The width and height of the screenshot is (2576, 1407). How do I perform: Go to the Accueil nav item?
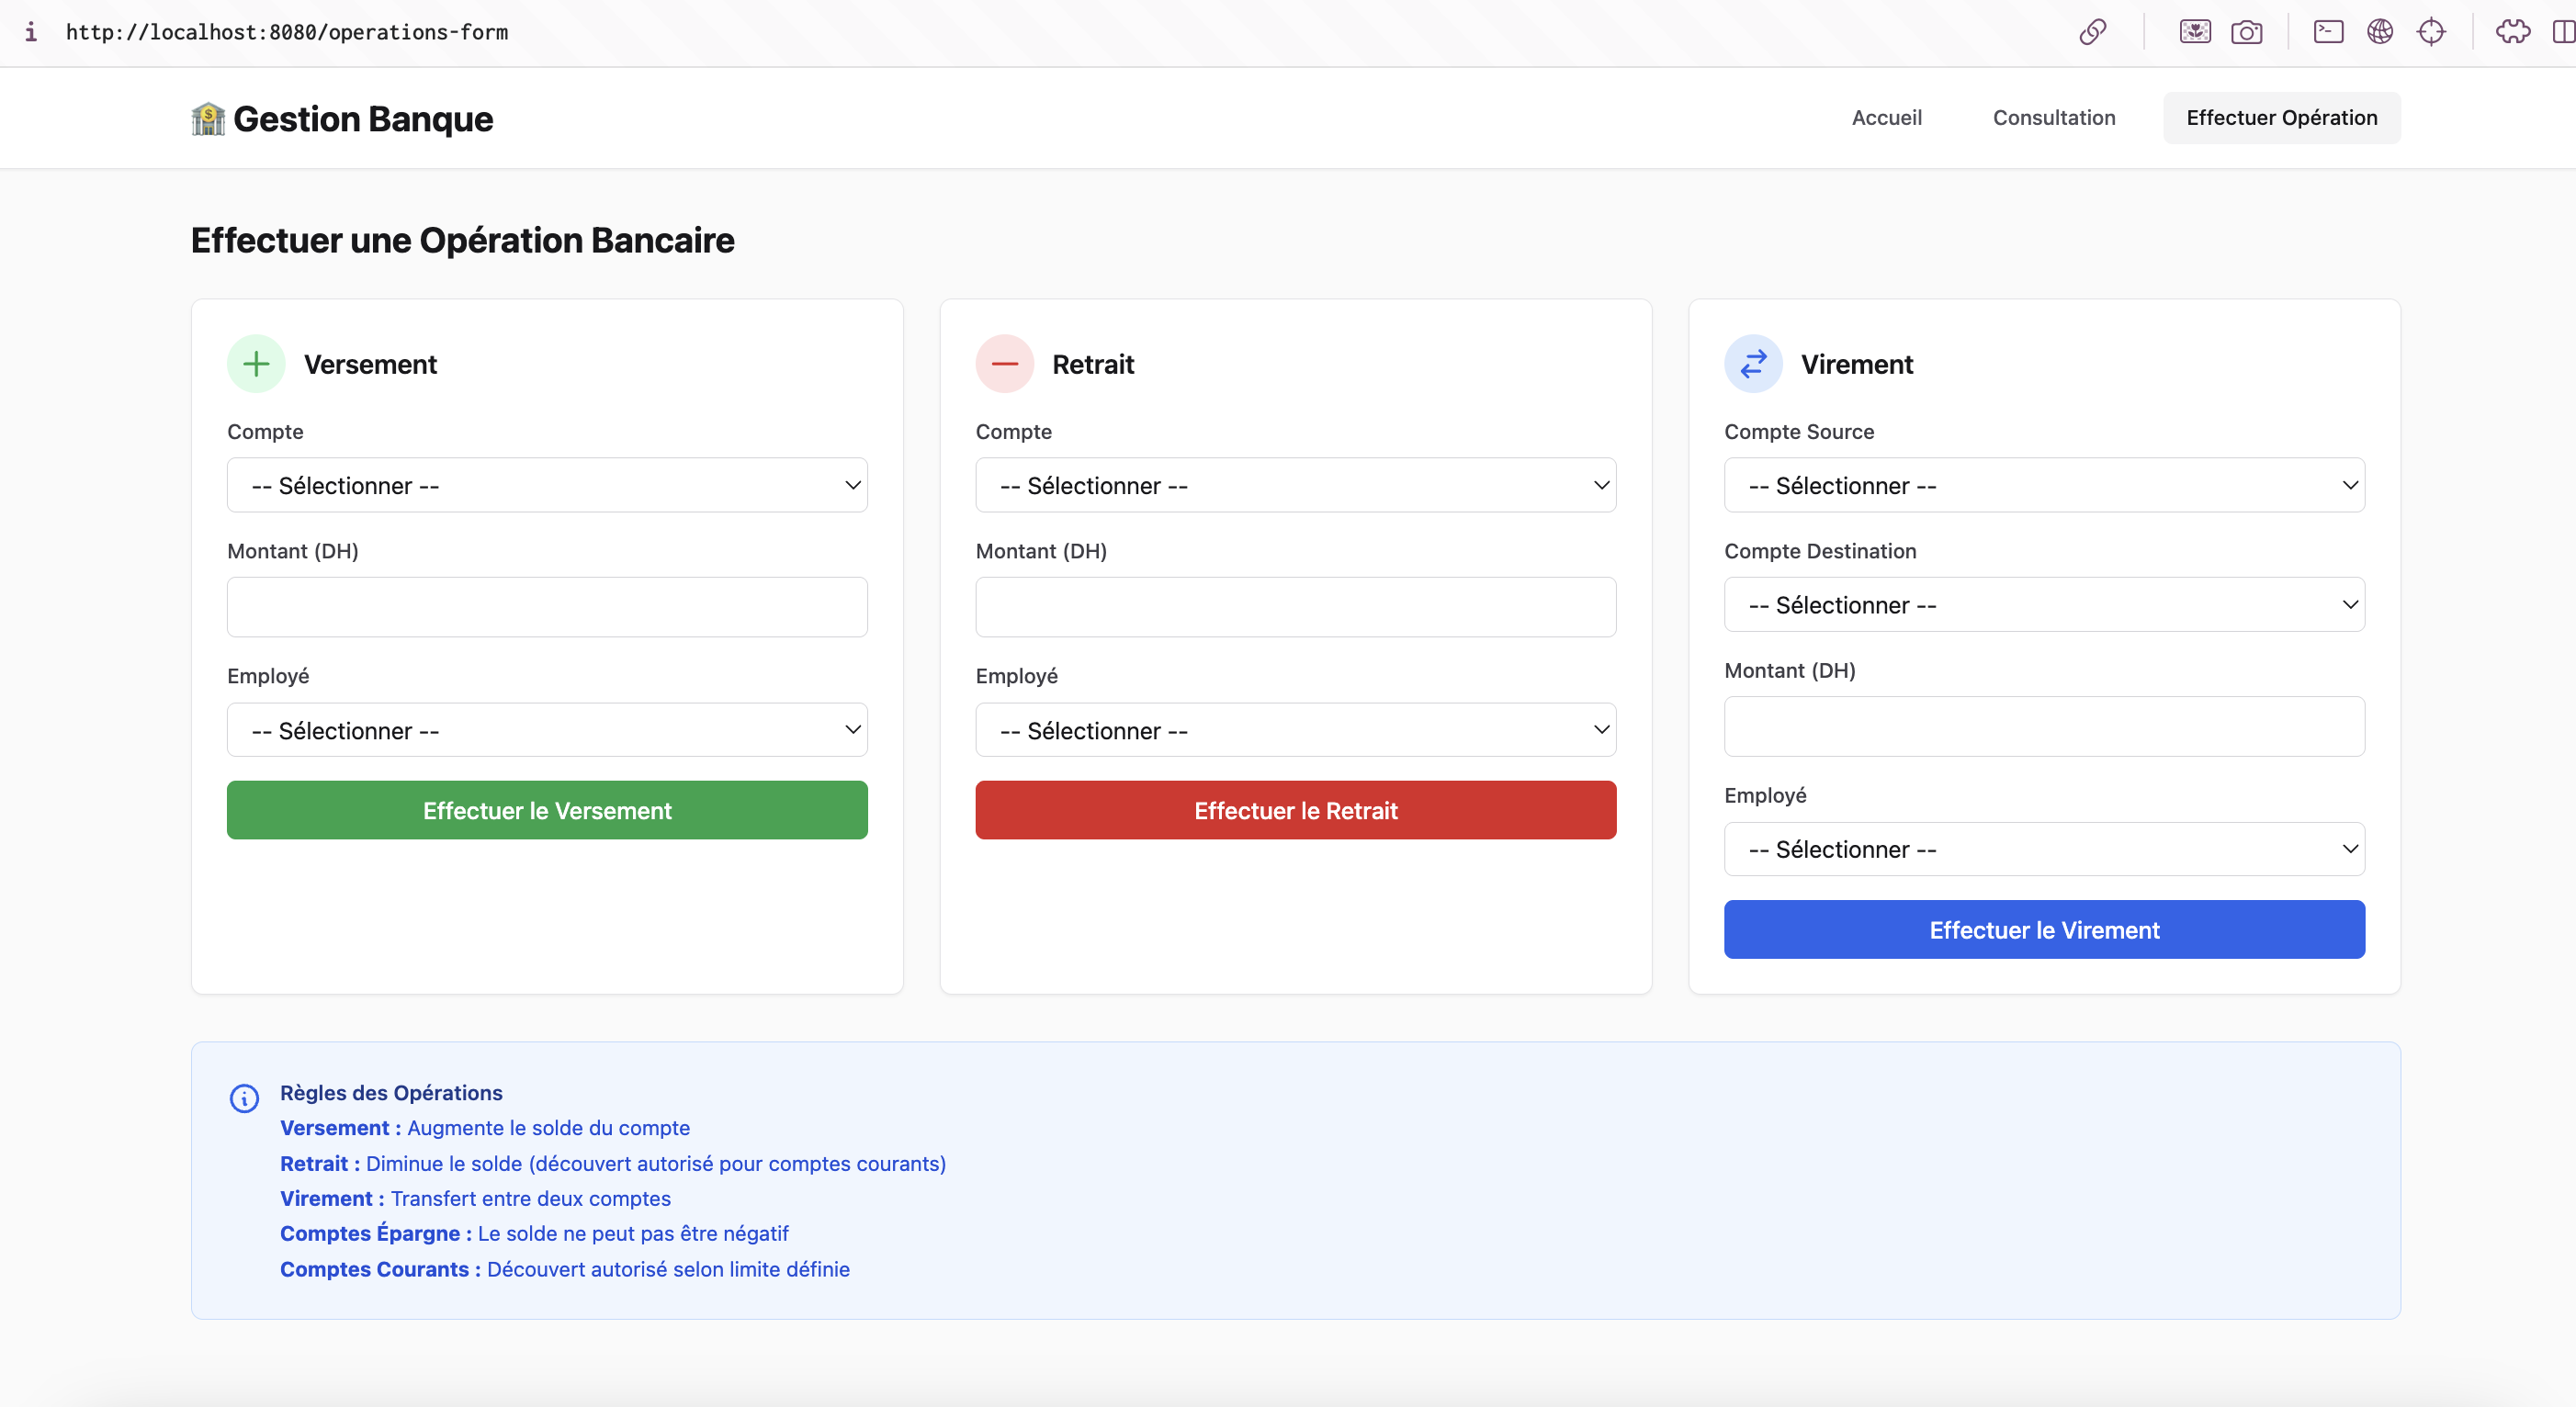pyautogui.click(x=1886, y=118)
